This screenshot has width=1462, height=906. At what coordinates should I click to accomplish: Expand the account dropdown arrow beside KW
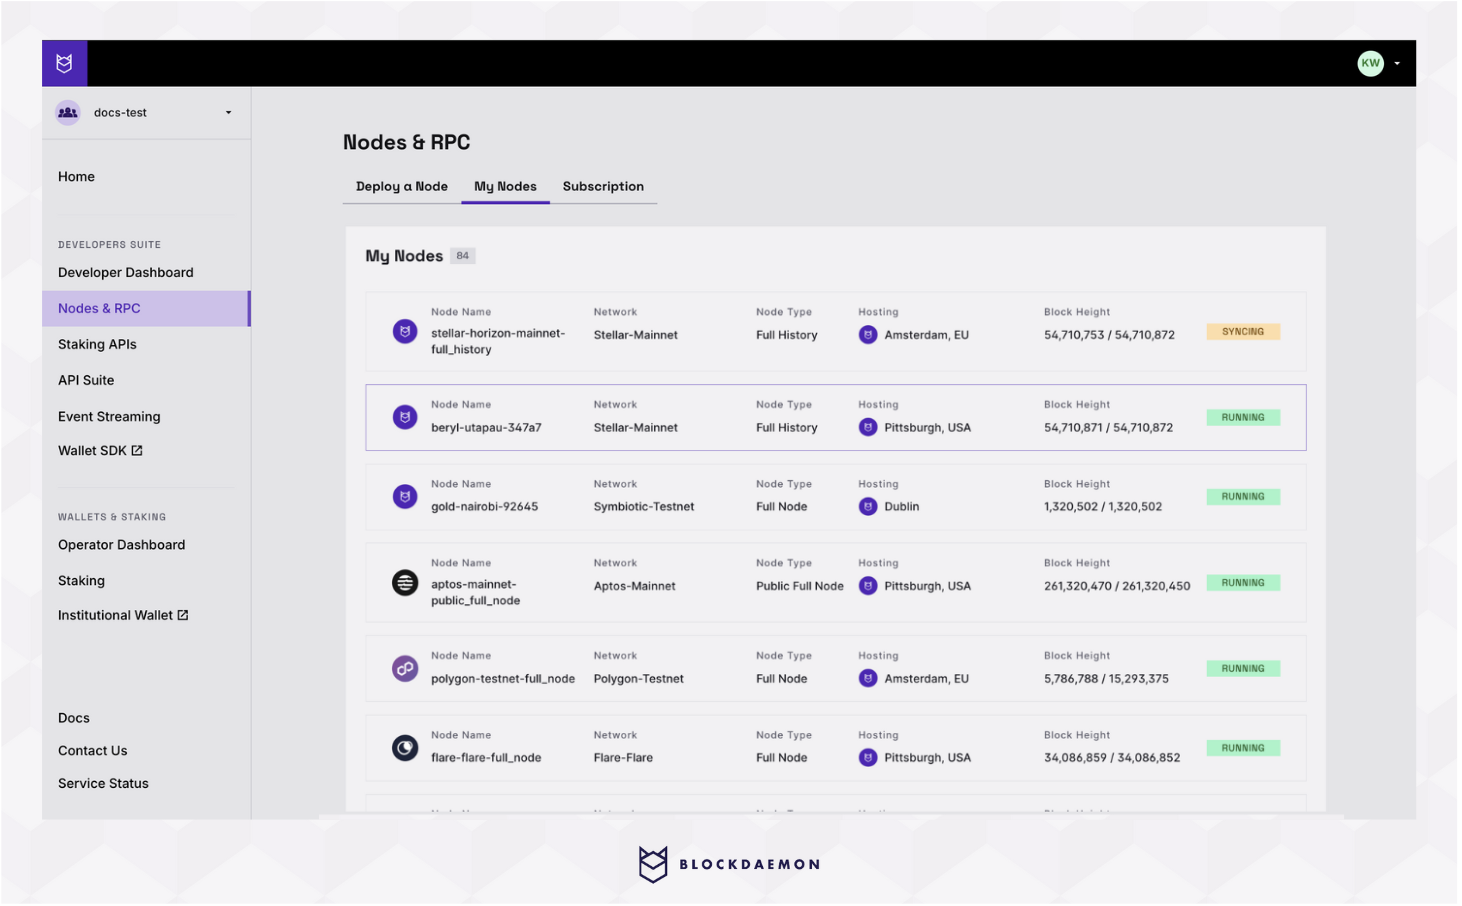point(1397,63)
